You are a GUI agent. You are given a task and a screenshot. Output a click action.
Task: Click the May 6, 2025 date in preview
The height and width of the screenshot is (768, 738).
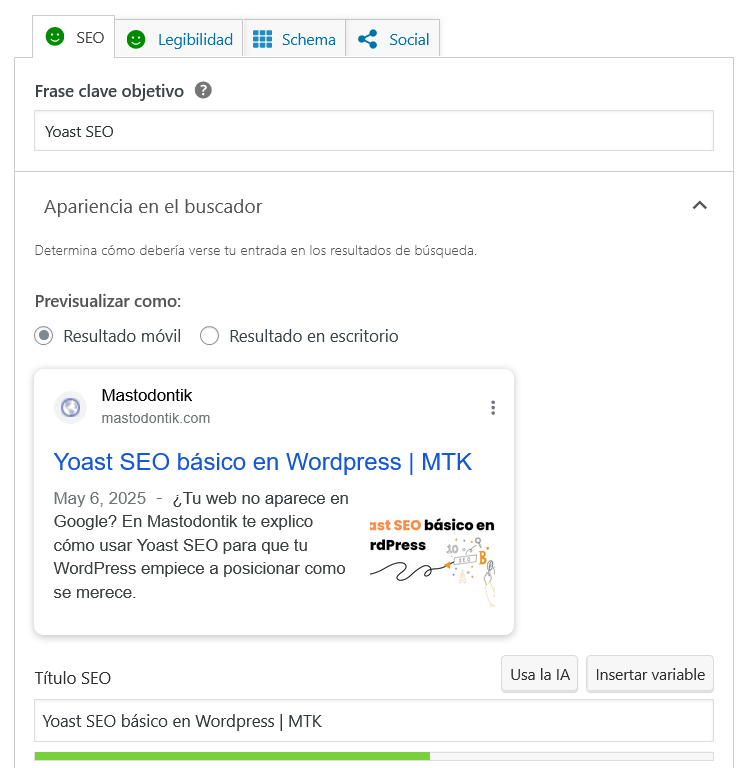[x=100, y=499]
